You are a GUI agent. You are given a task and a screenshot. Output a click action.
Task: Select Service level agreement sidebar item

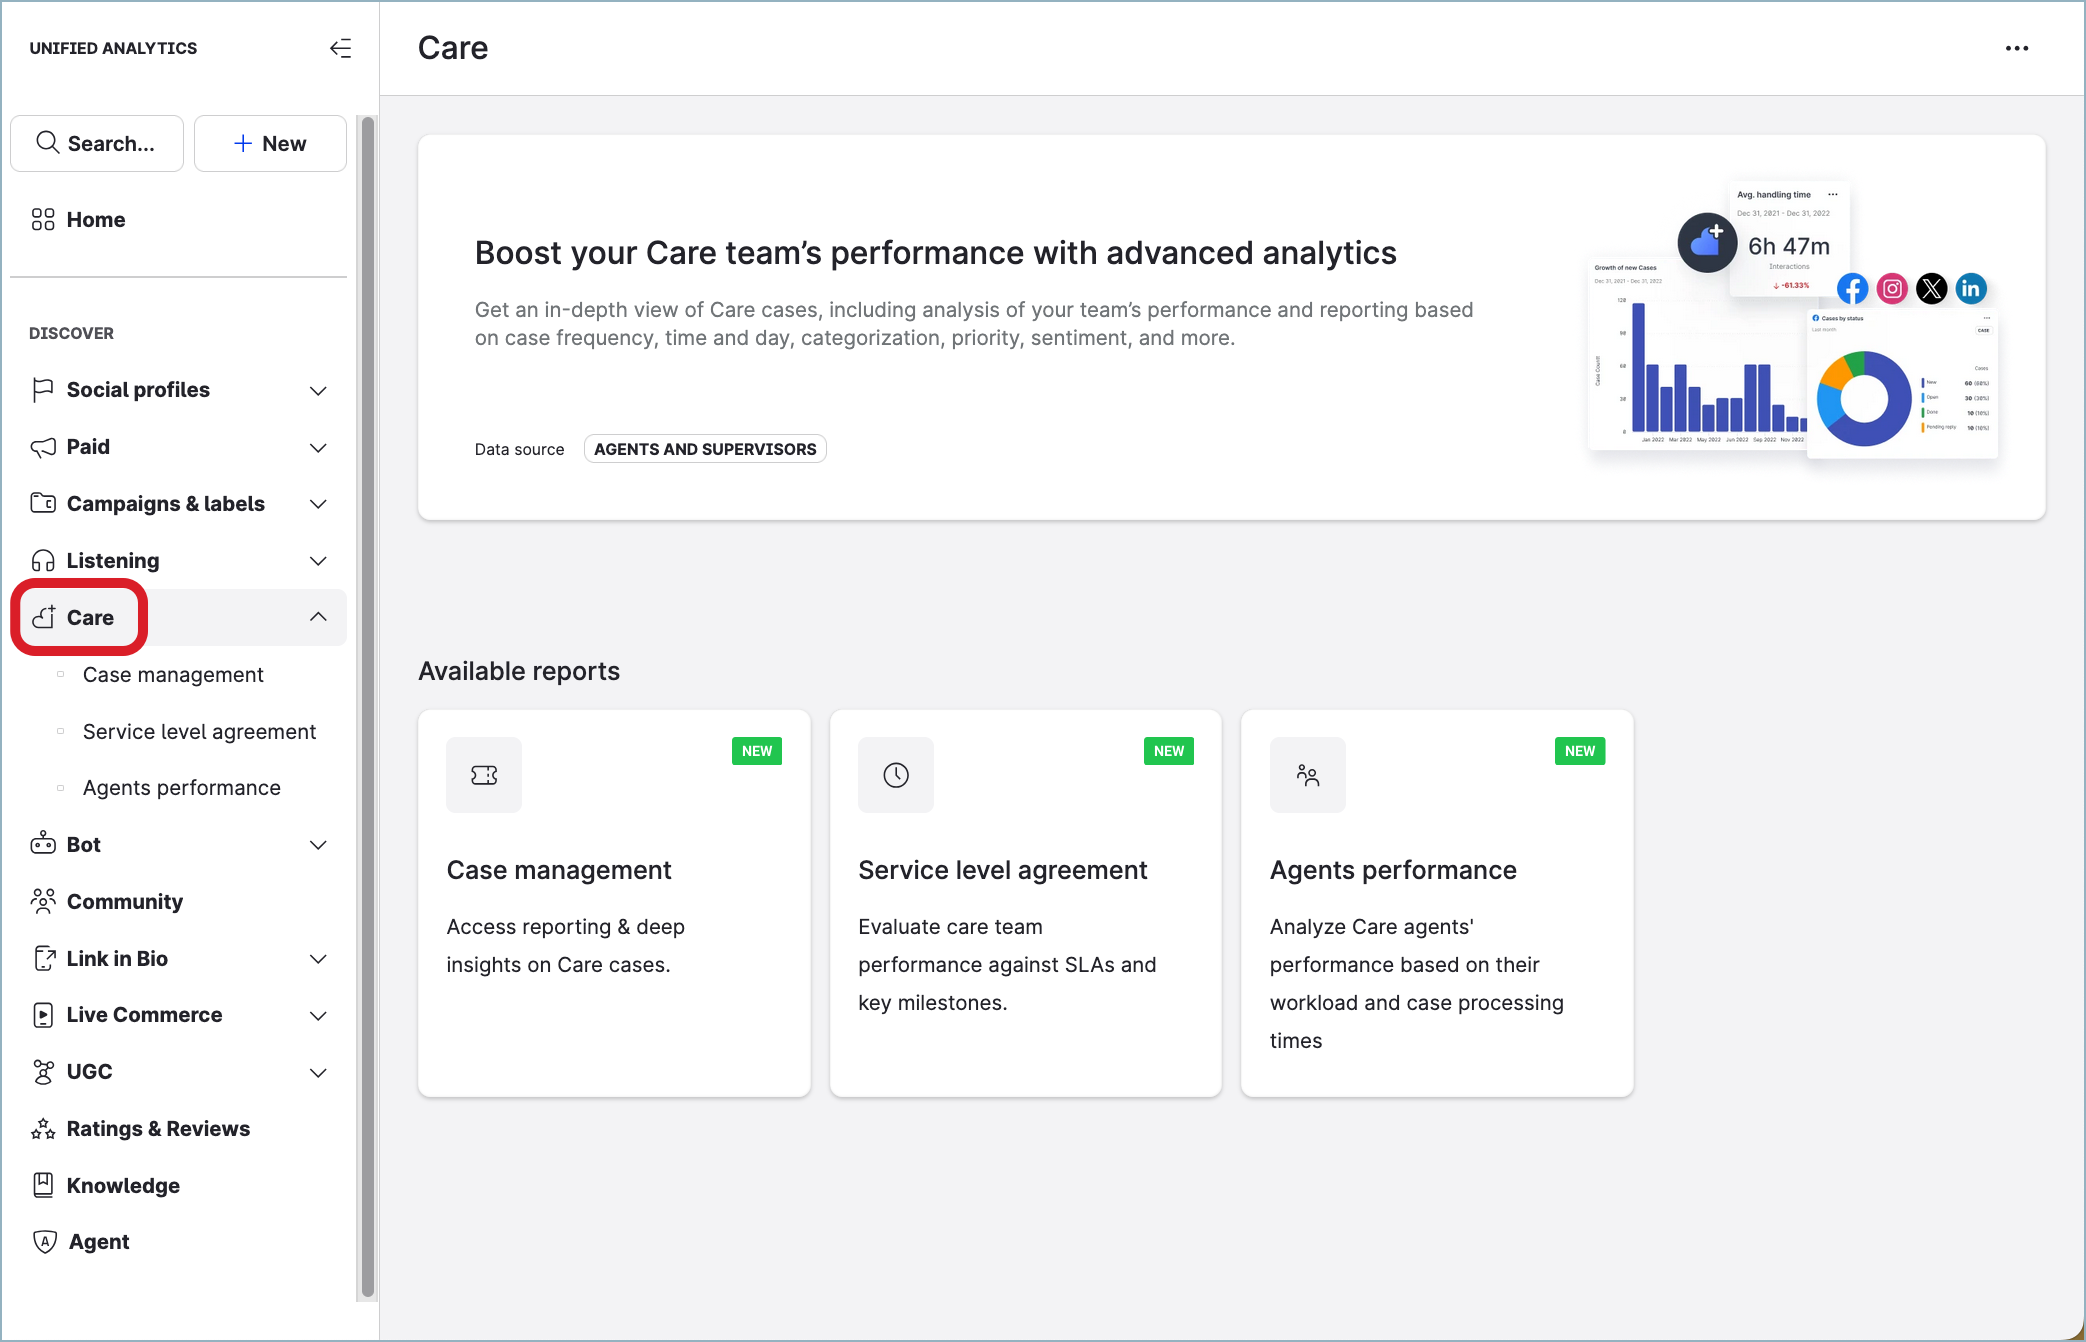pos(199,732)
